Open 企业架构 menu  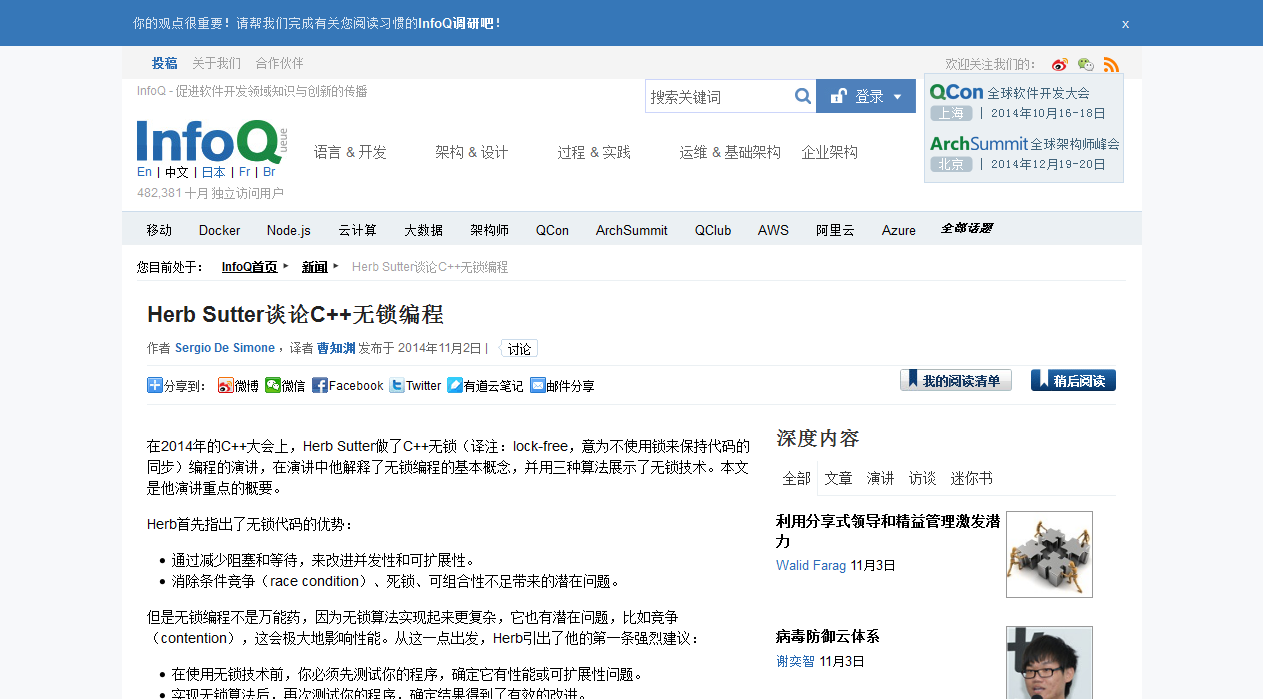click(x=830, y=152)
